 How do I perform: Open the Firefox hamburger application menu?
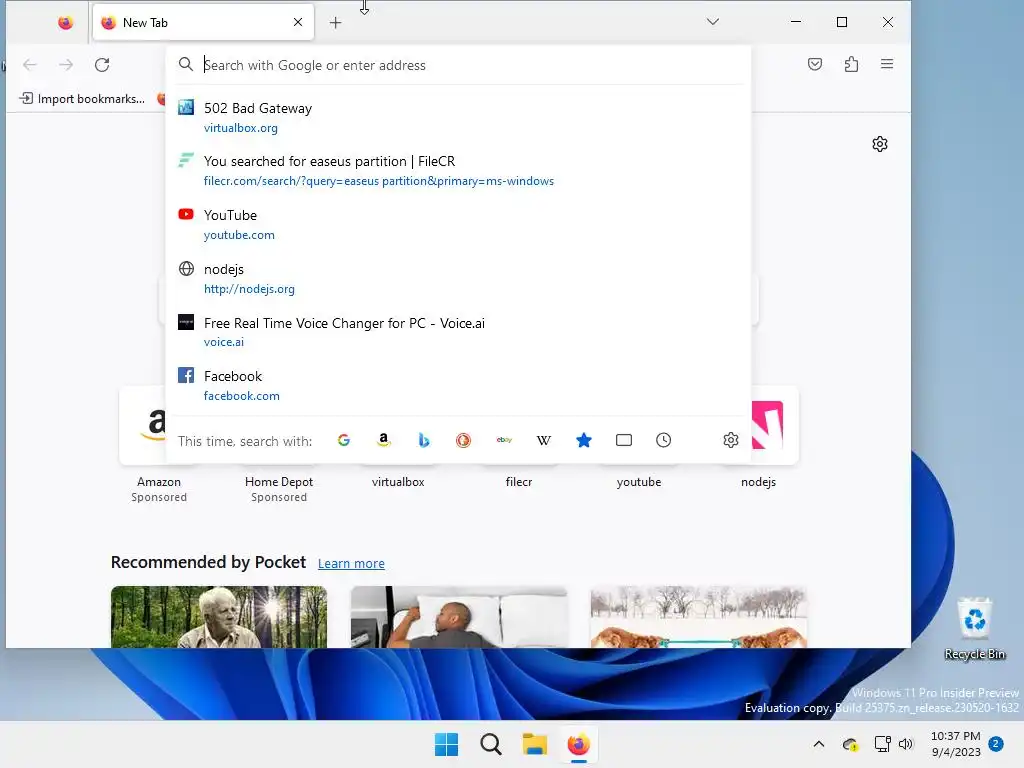point(887,64)
